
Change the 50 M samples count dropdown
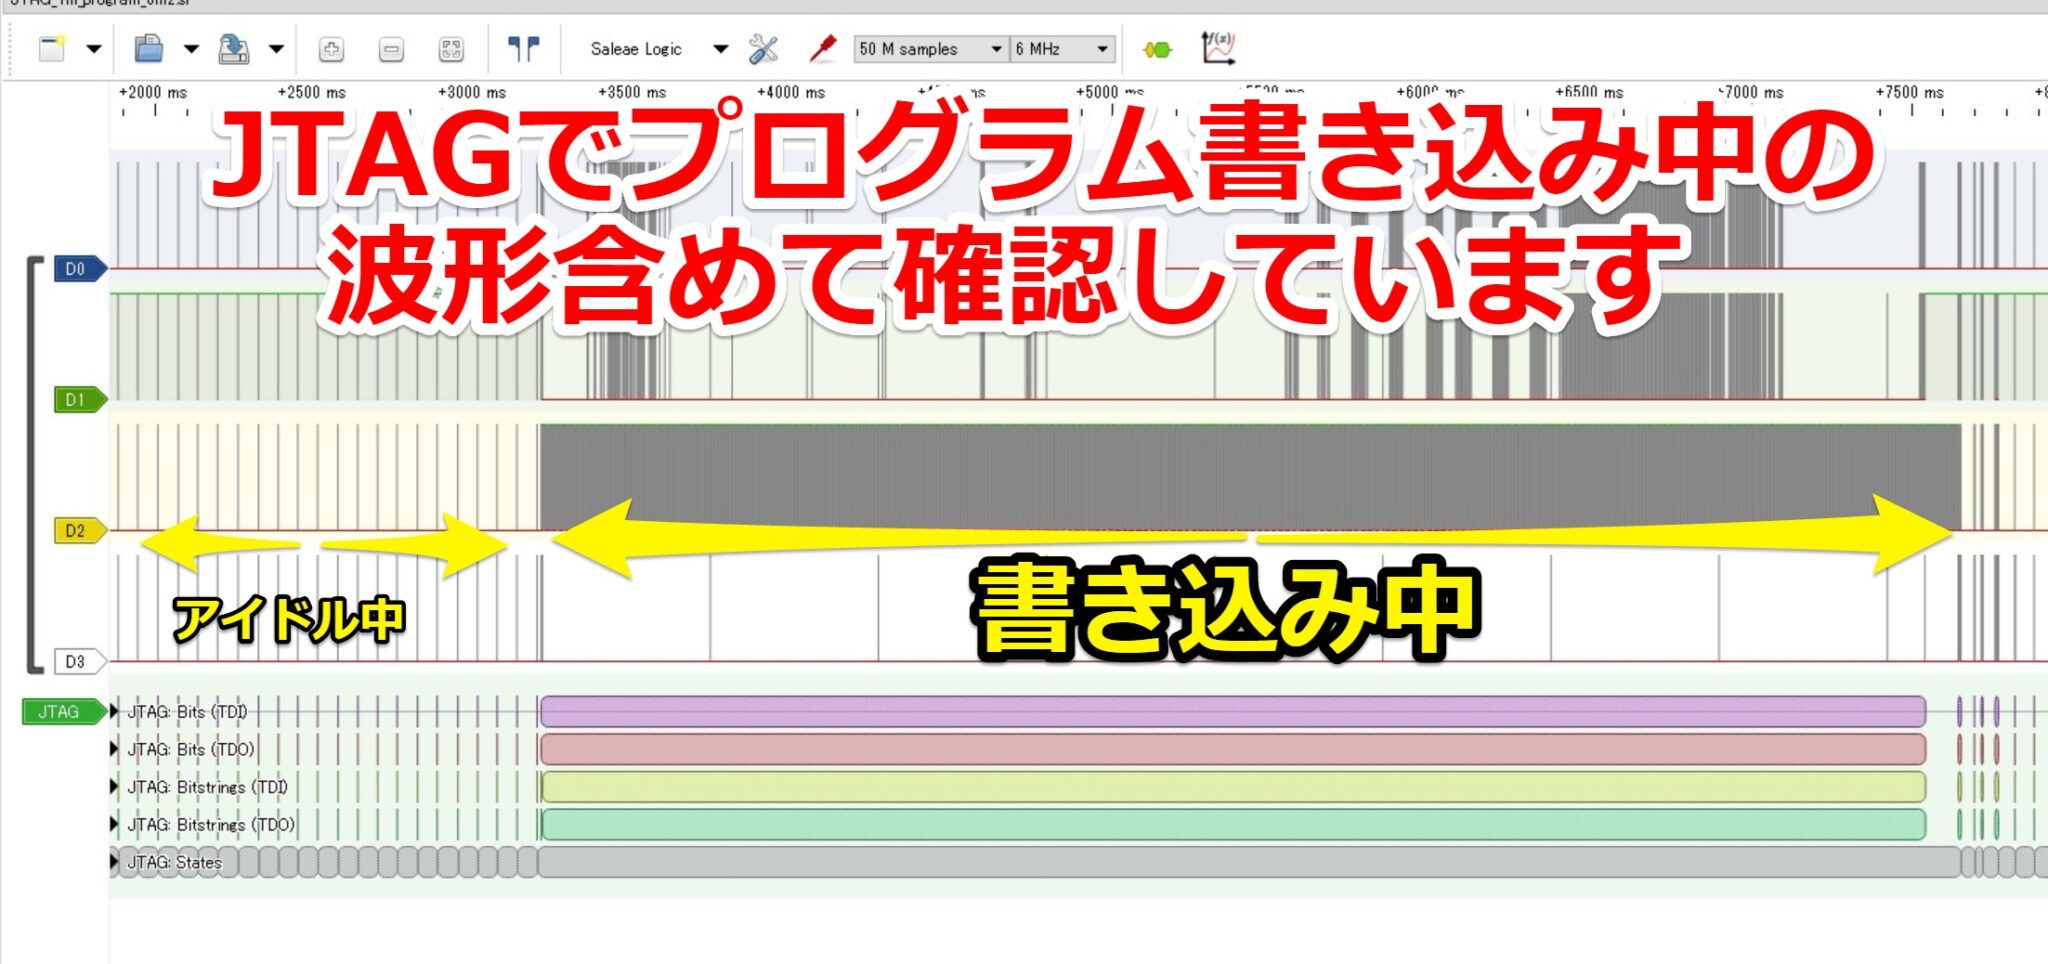tap(931, 48)
